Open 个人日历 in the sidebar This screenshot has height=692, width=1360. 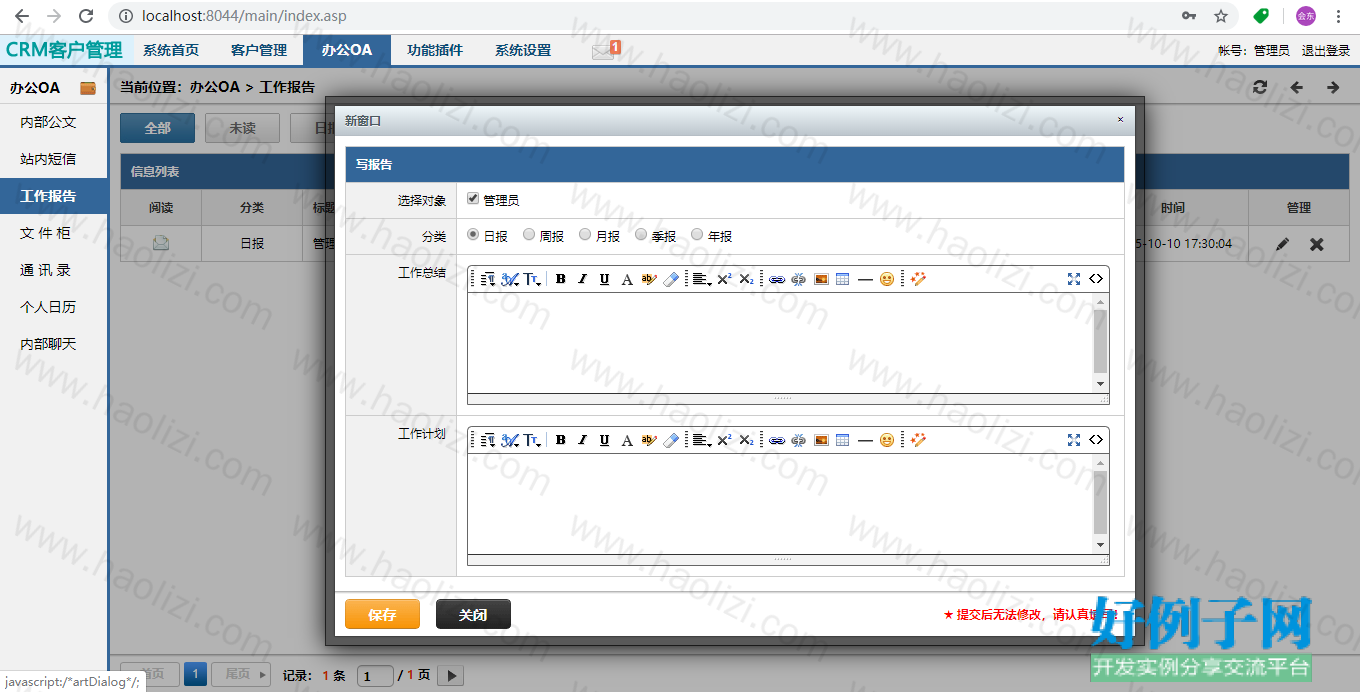(48, 307)
